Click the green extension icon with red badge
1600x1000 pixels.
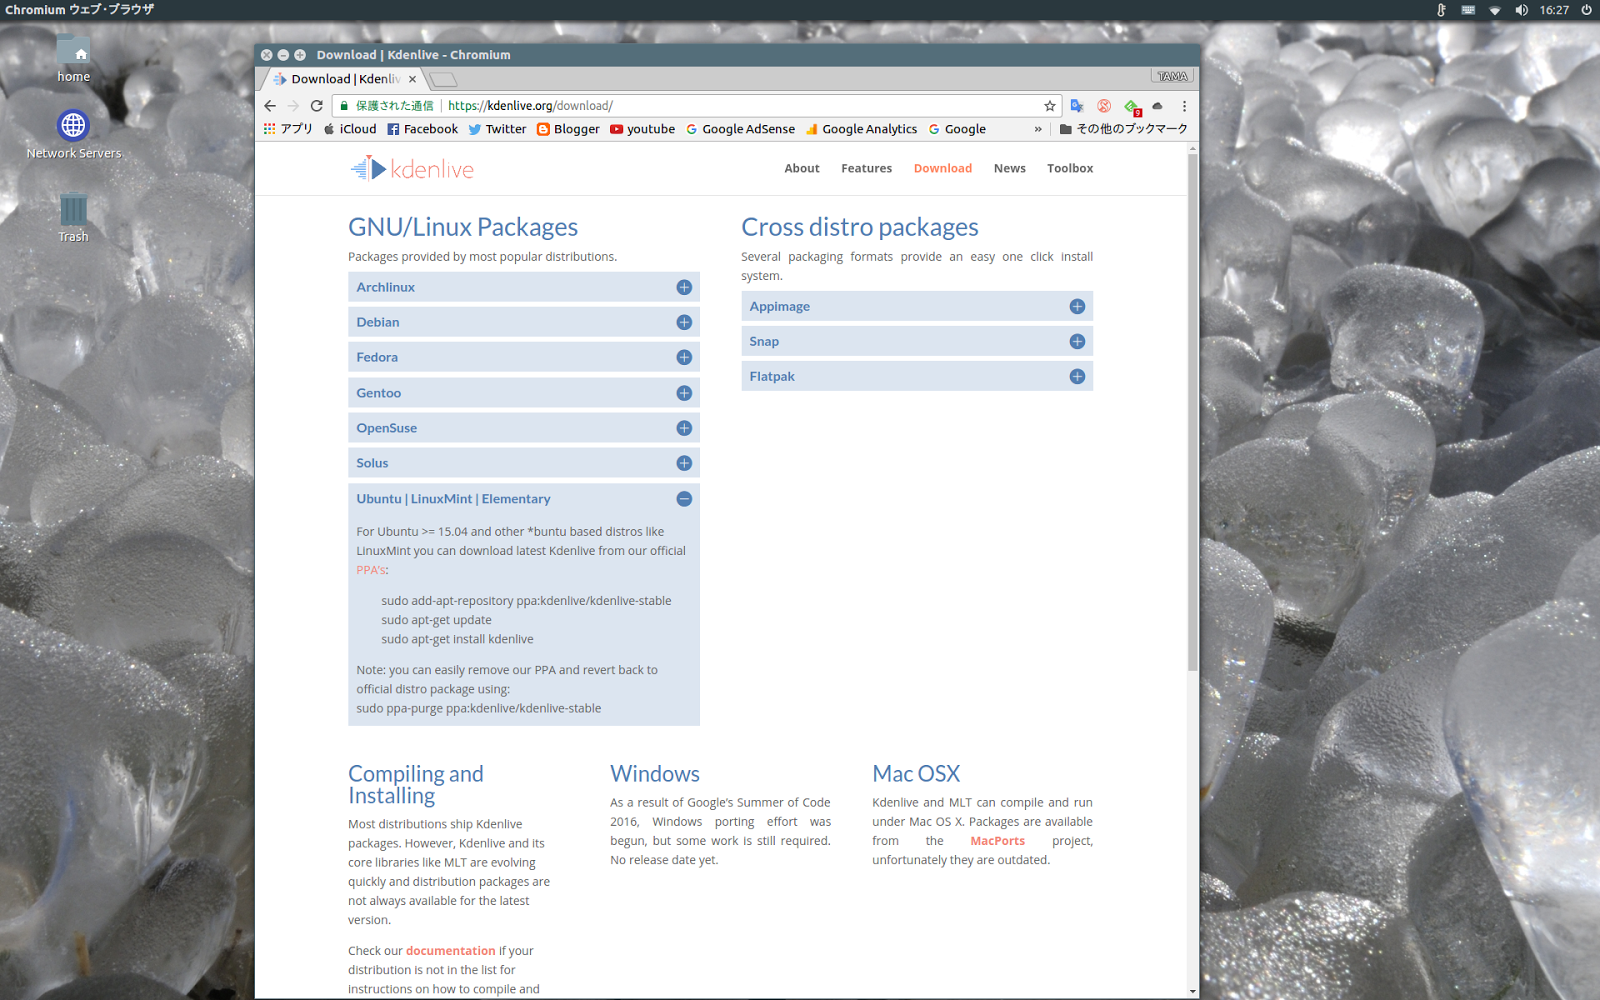point(1131,106)
